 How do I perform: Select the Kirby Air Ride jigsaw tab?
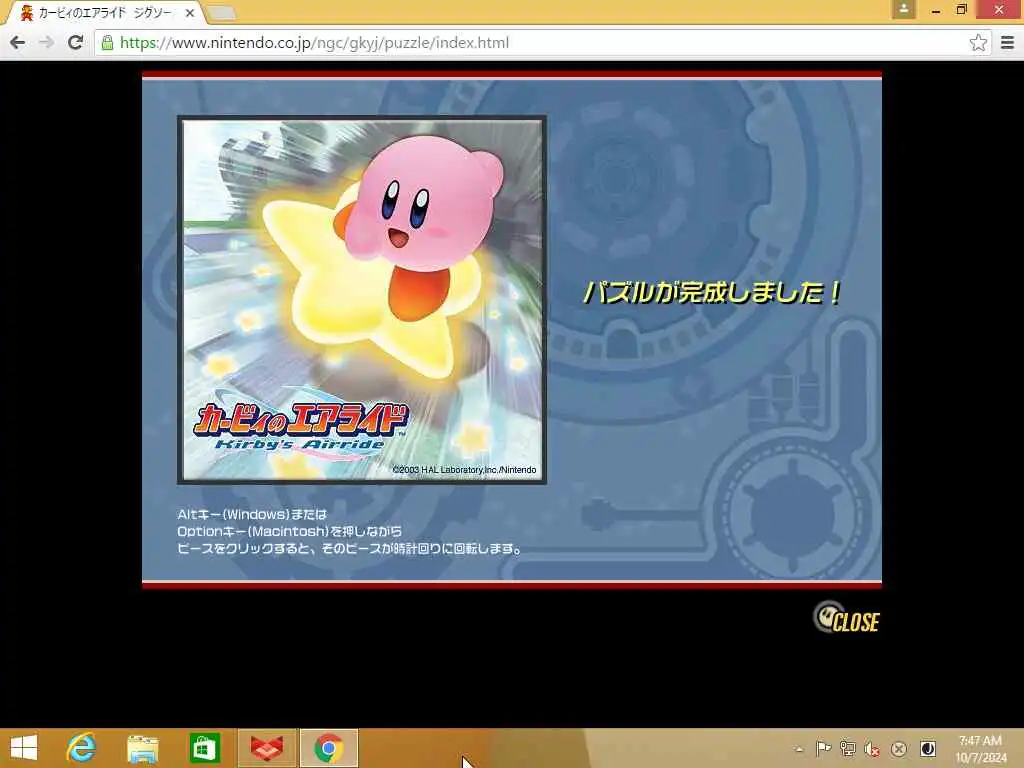coord(104,12)
